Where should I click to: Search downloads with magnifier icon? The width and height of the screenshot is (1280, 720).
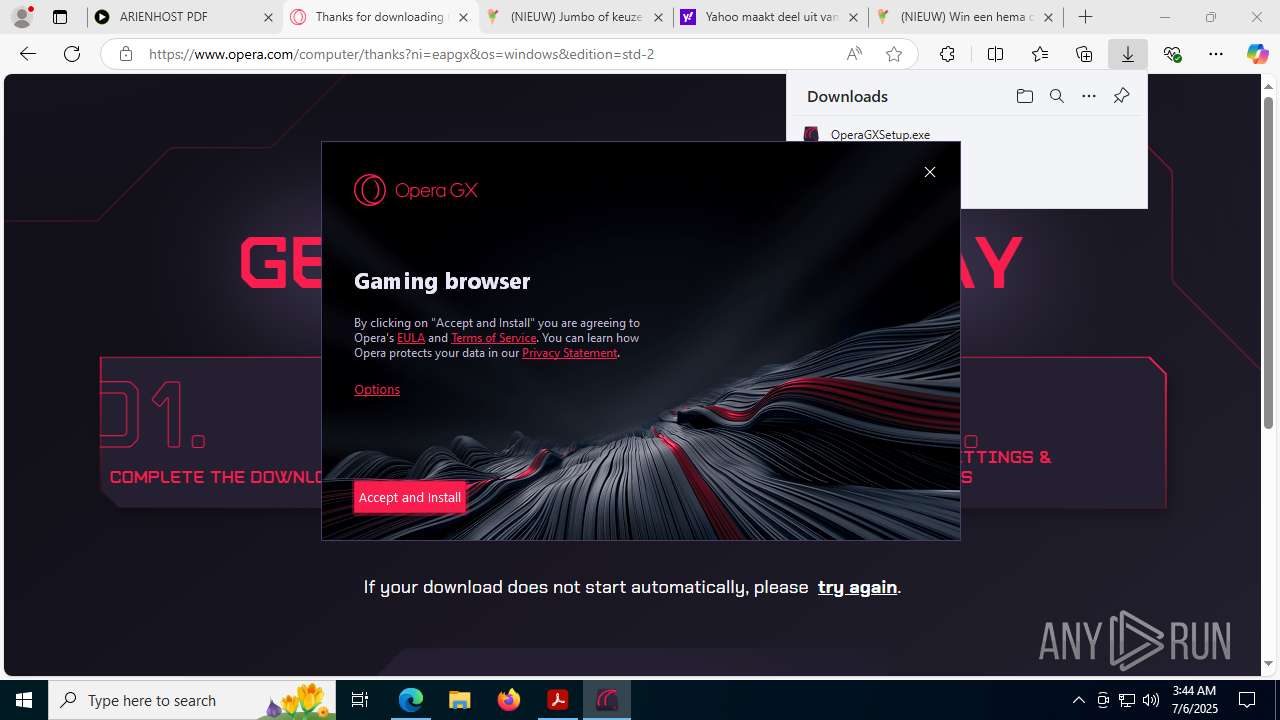click(1056, 96)
